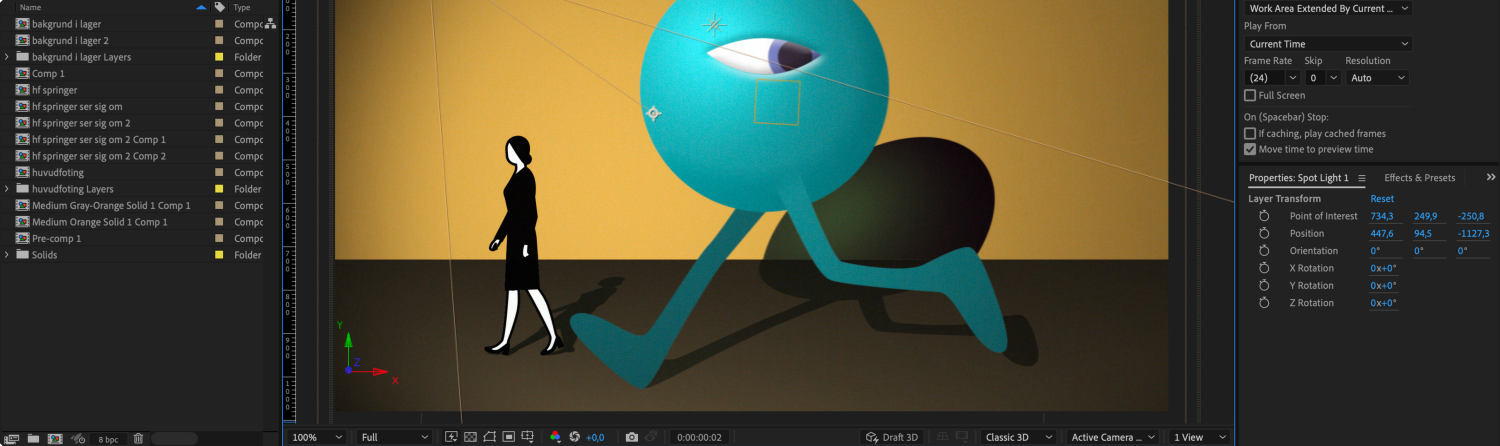Screen dimensions: 1500x446
Task: Switch to the Effects & Presets tab
Action: [x=1419, y=178]
